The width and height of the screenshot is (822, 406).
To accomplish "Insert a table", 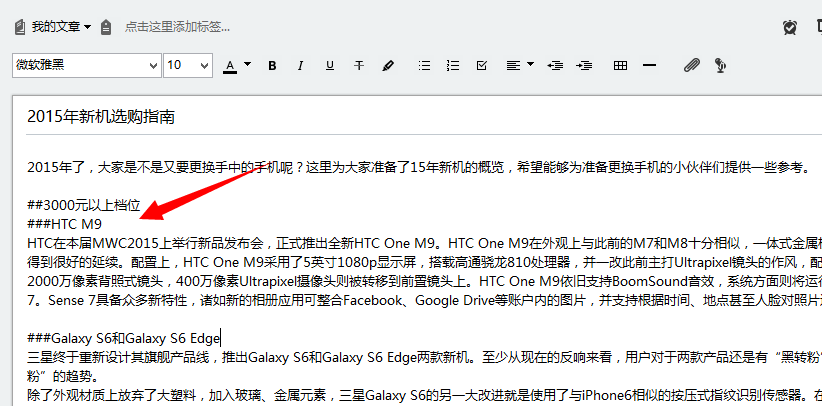I will pyautogui.click(x=620, y=66).
